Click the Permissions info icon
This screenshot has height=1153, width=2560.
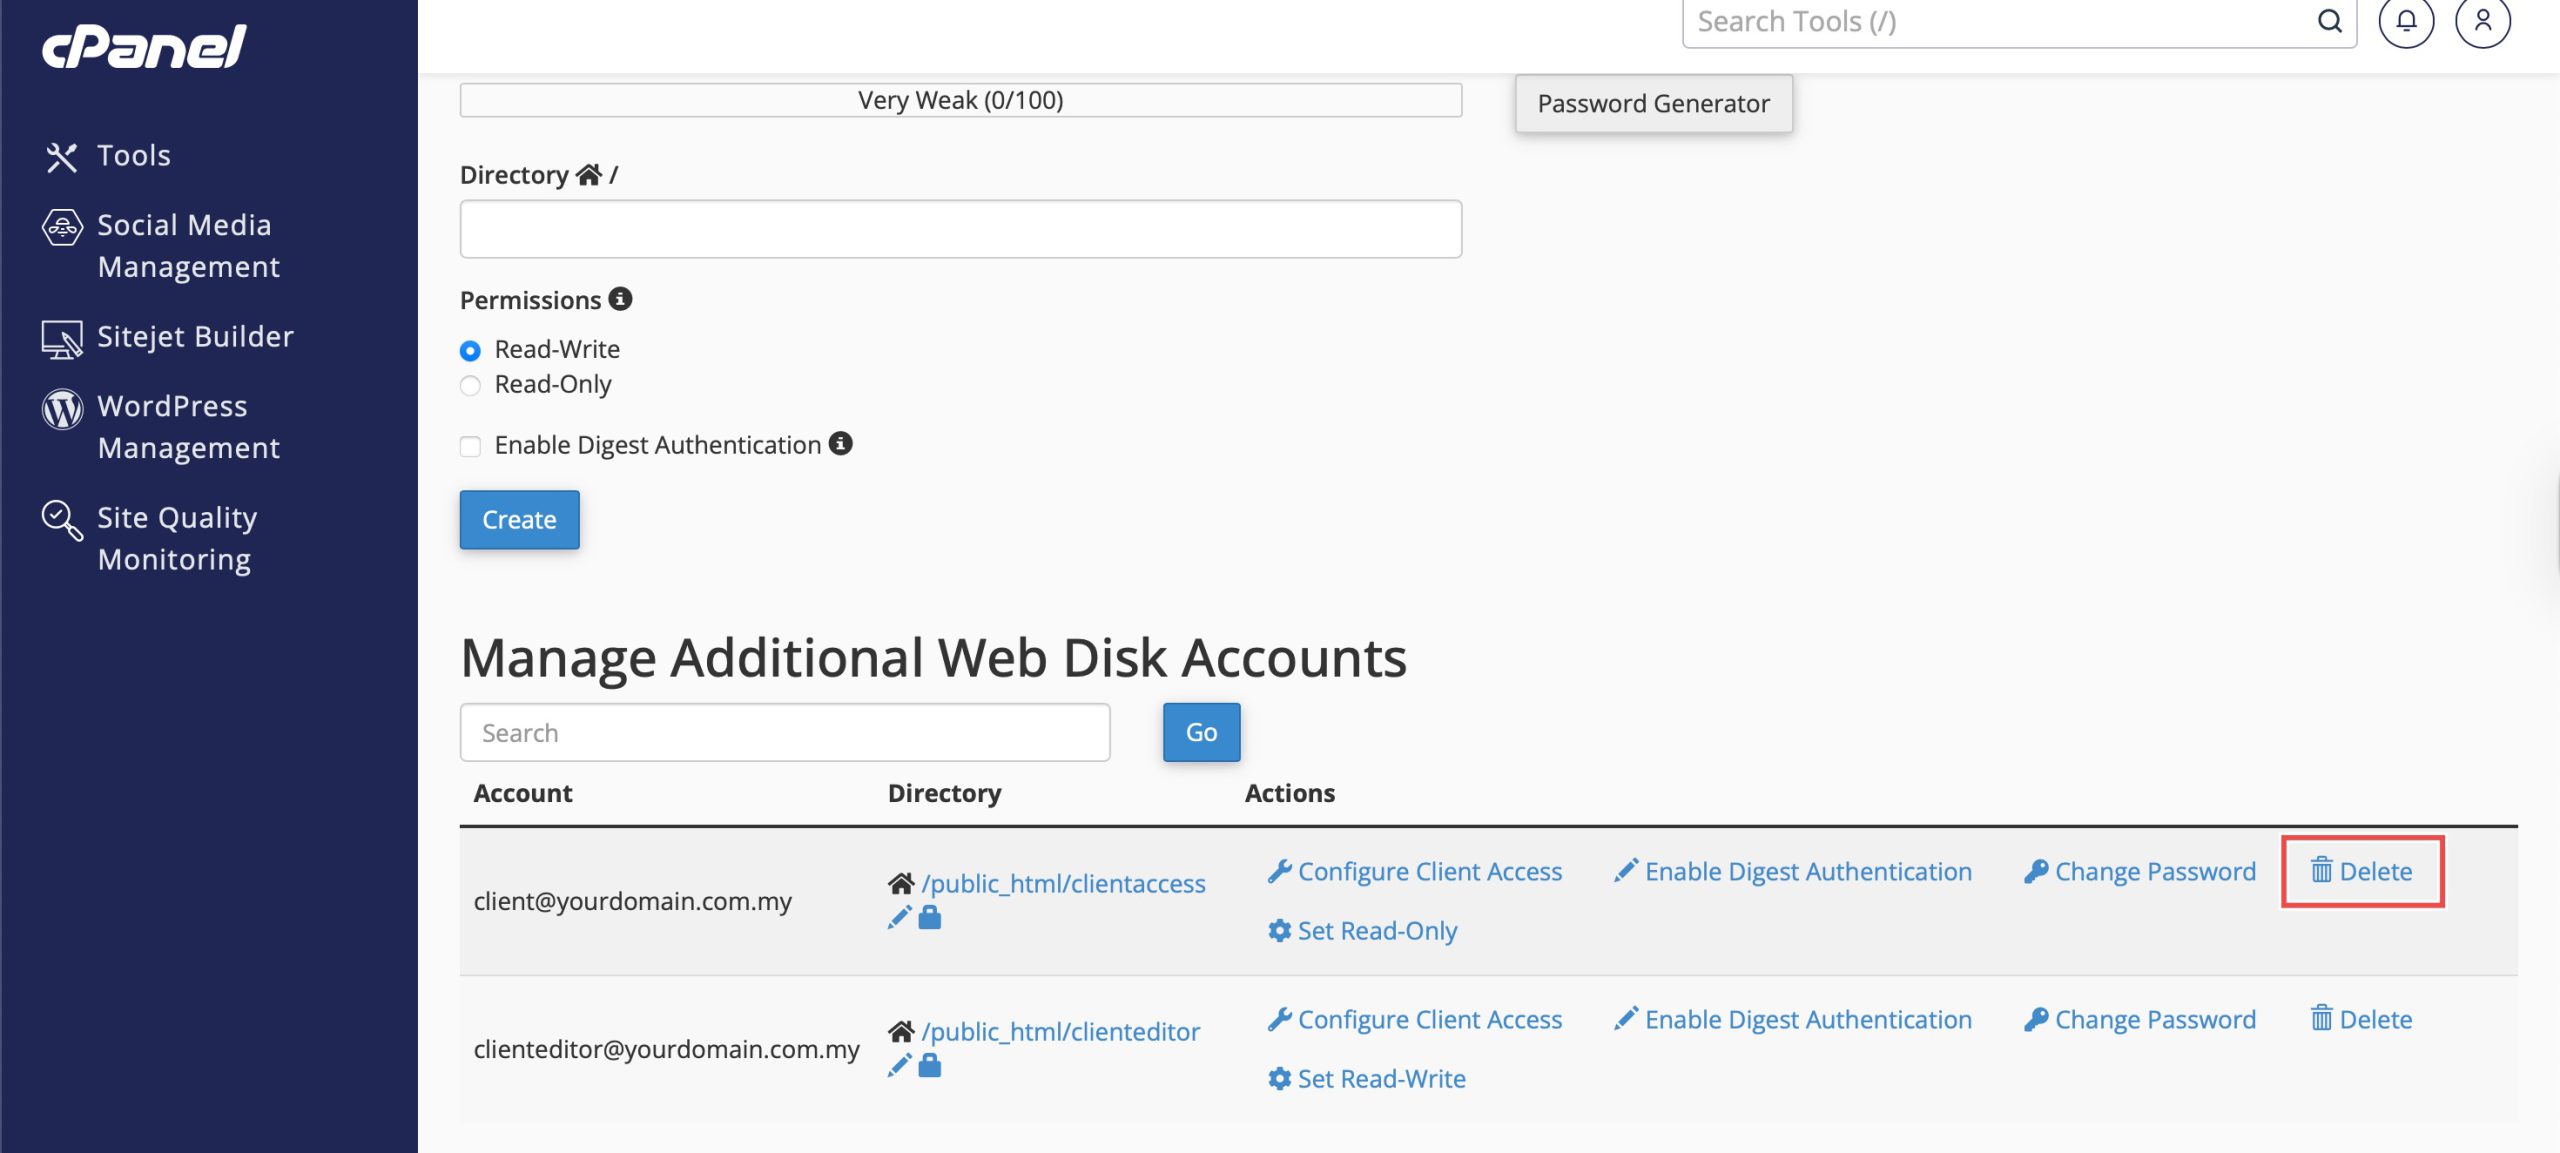tap(620, 299)
